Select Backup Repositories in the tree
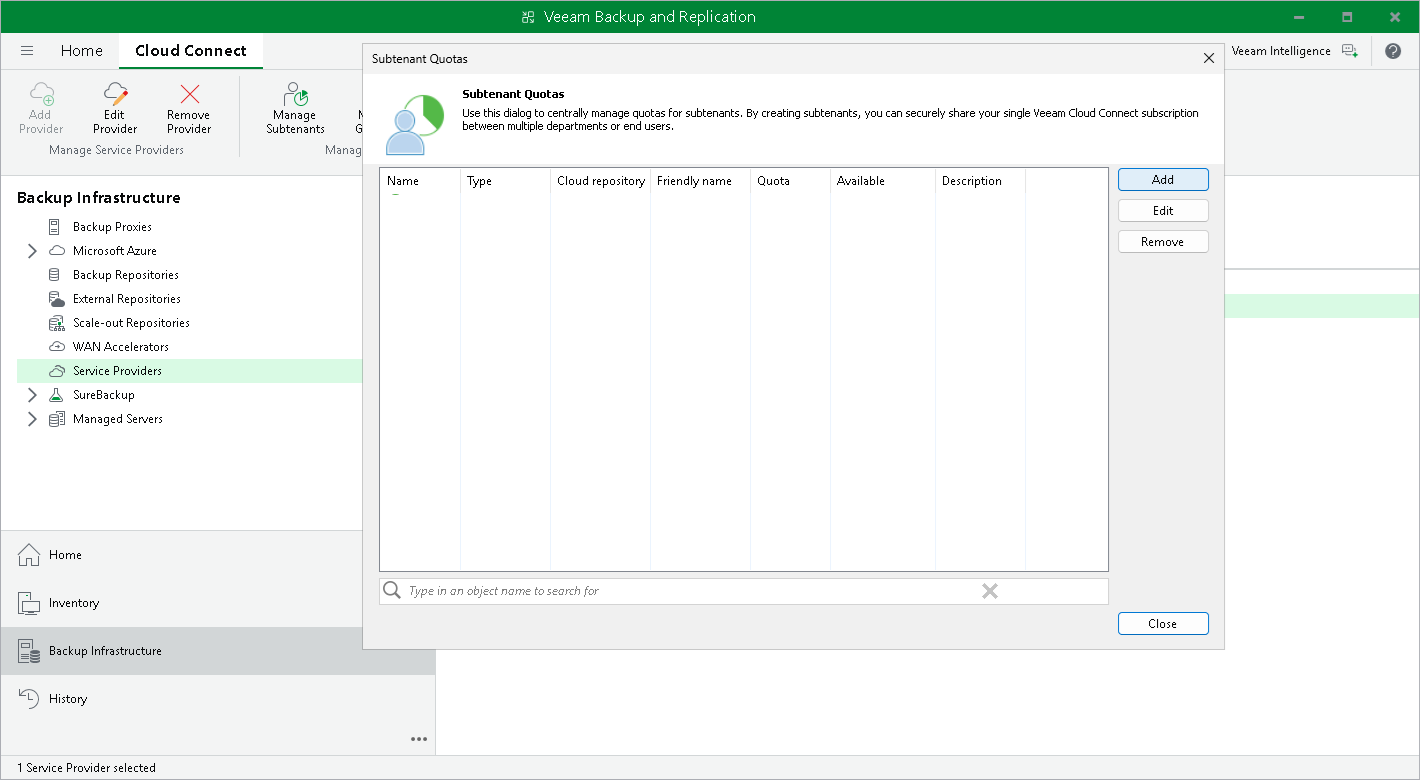 126,275
